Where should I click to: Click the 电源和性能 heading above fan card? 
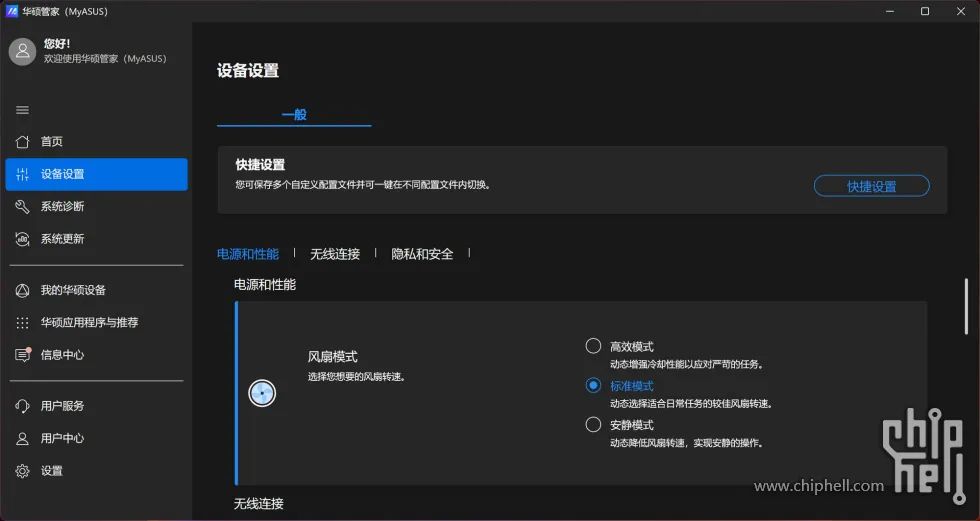(265, 285)
